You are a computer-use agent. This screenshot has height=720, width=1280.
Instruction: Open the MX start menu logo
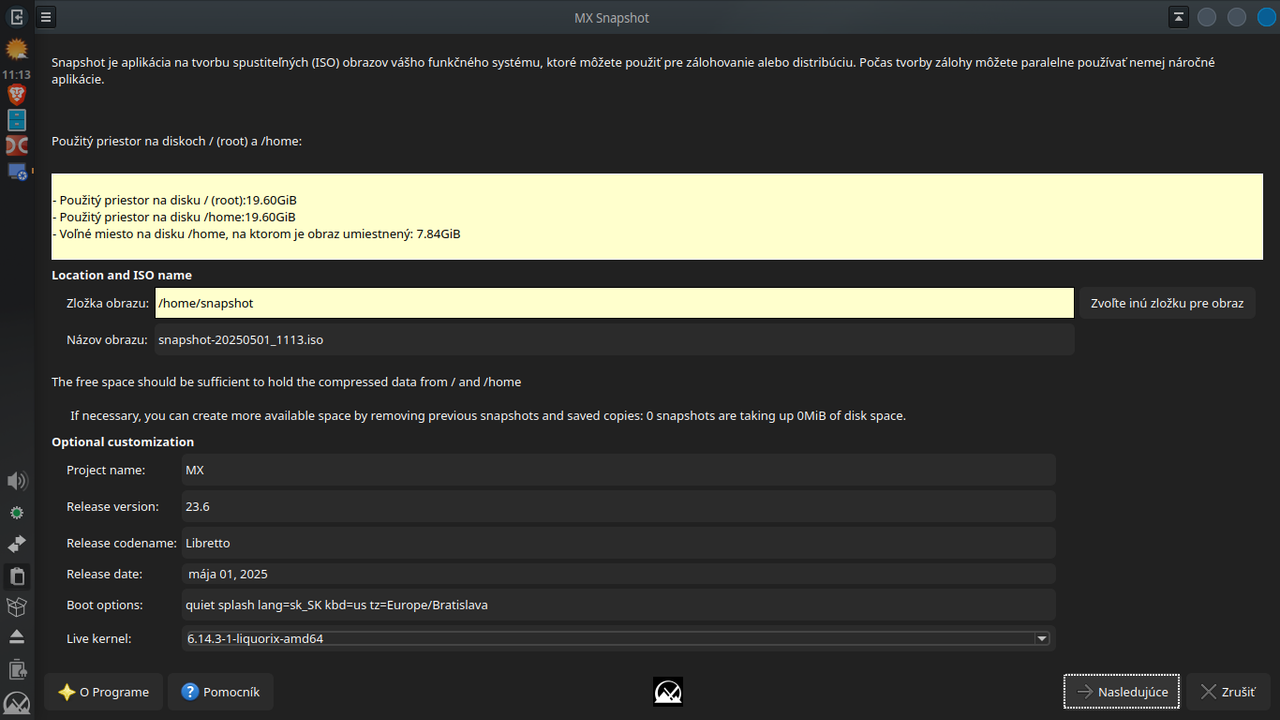pos(16,703)
